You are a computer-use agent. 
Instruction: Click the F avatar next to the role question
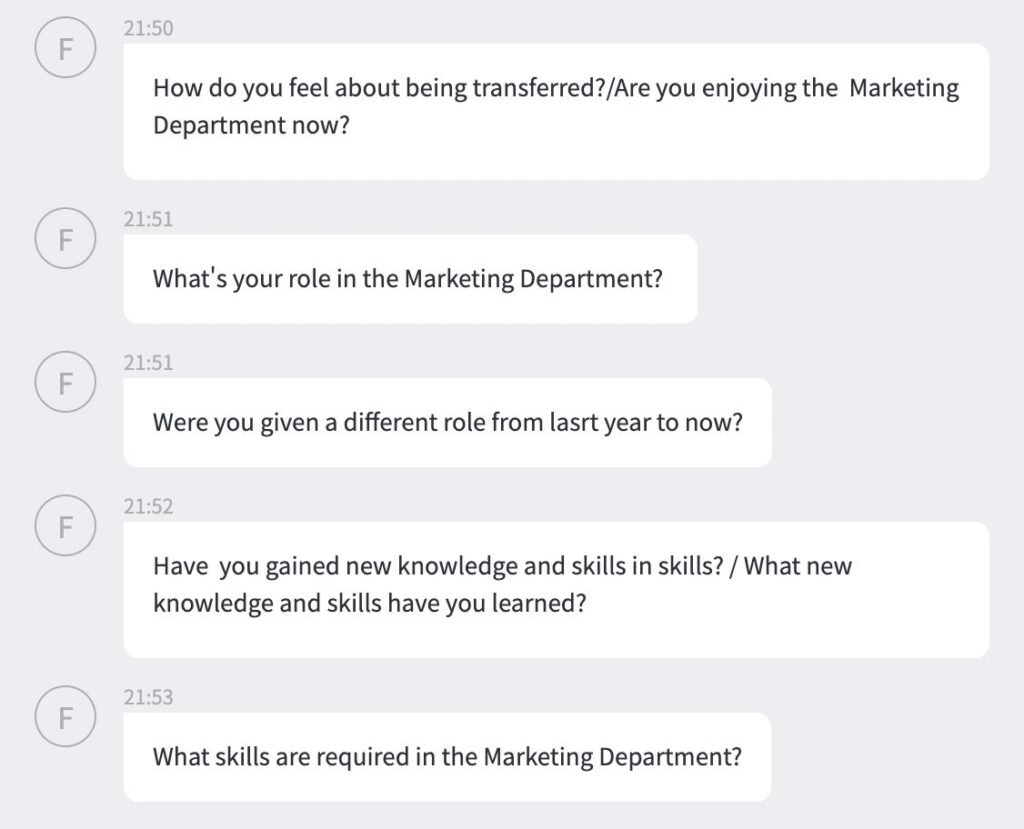(65, 238)
